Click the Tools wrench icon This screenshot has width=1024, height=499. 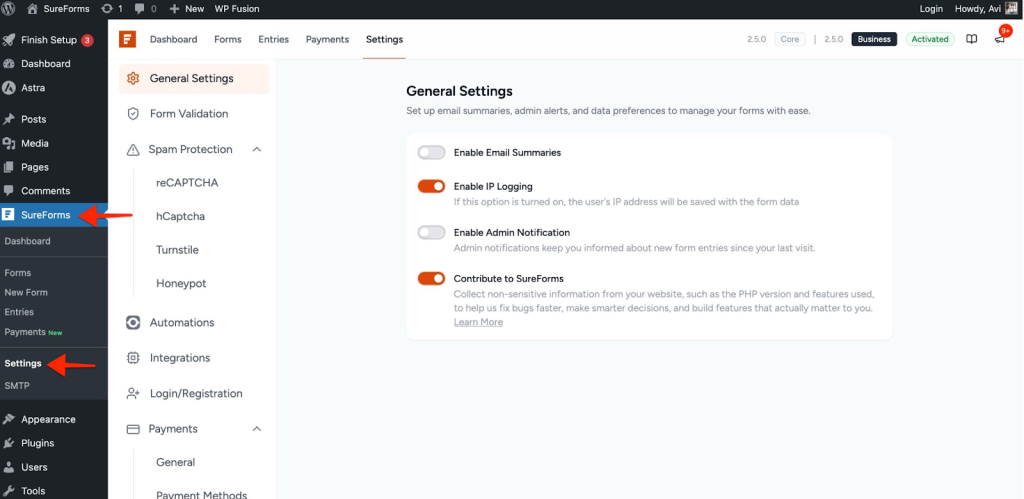pos(8,491)
